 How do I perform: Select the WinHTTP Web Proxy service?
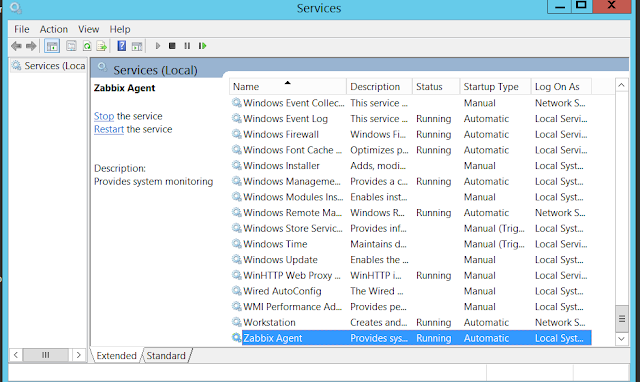pyautogui.click(x=410, y=275)
